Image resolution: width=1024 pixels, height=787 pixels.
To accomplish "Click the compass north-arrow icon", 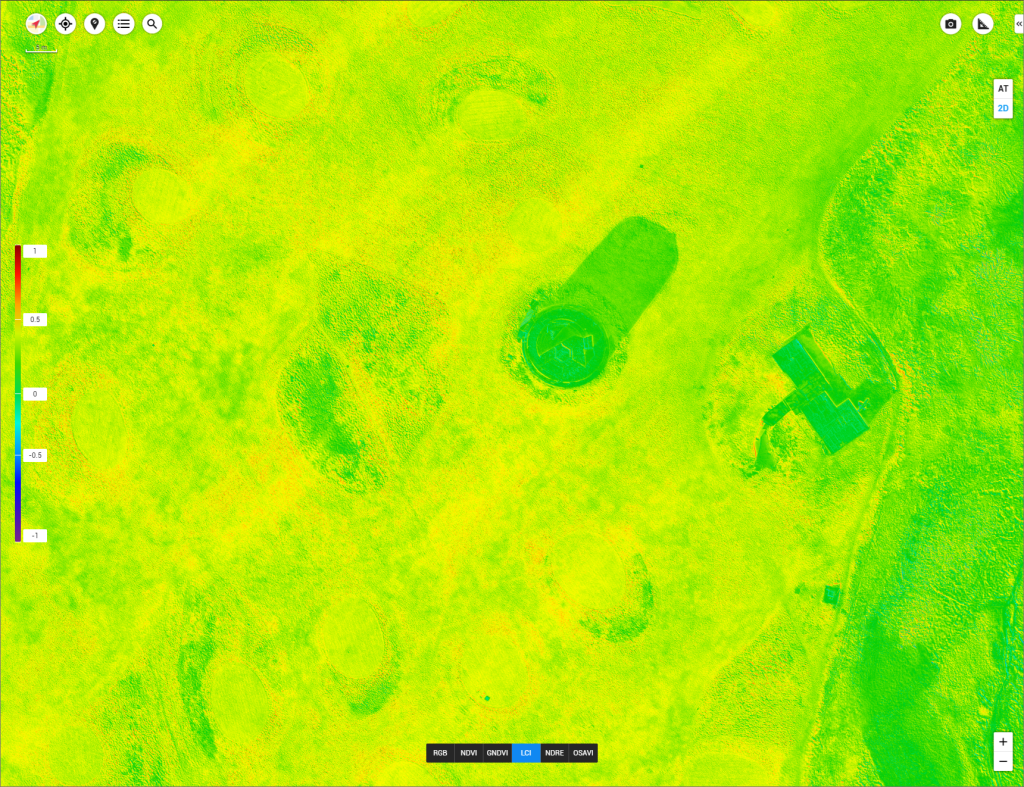I will click(x=37, y=24).
